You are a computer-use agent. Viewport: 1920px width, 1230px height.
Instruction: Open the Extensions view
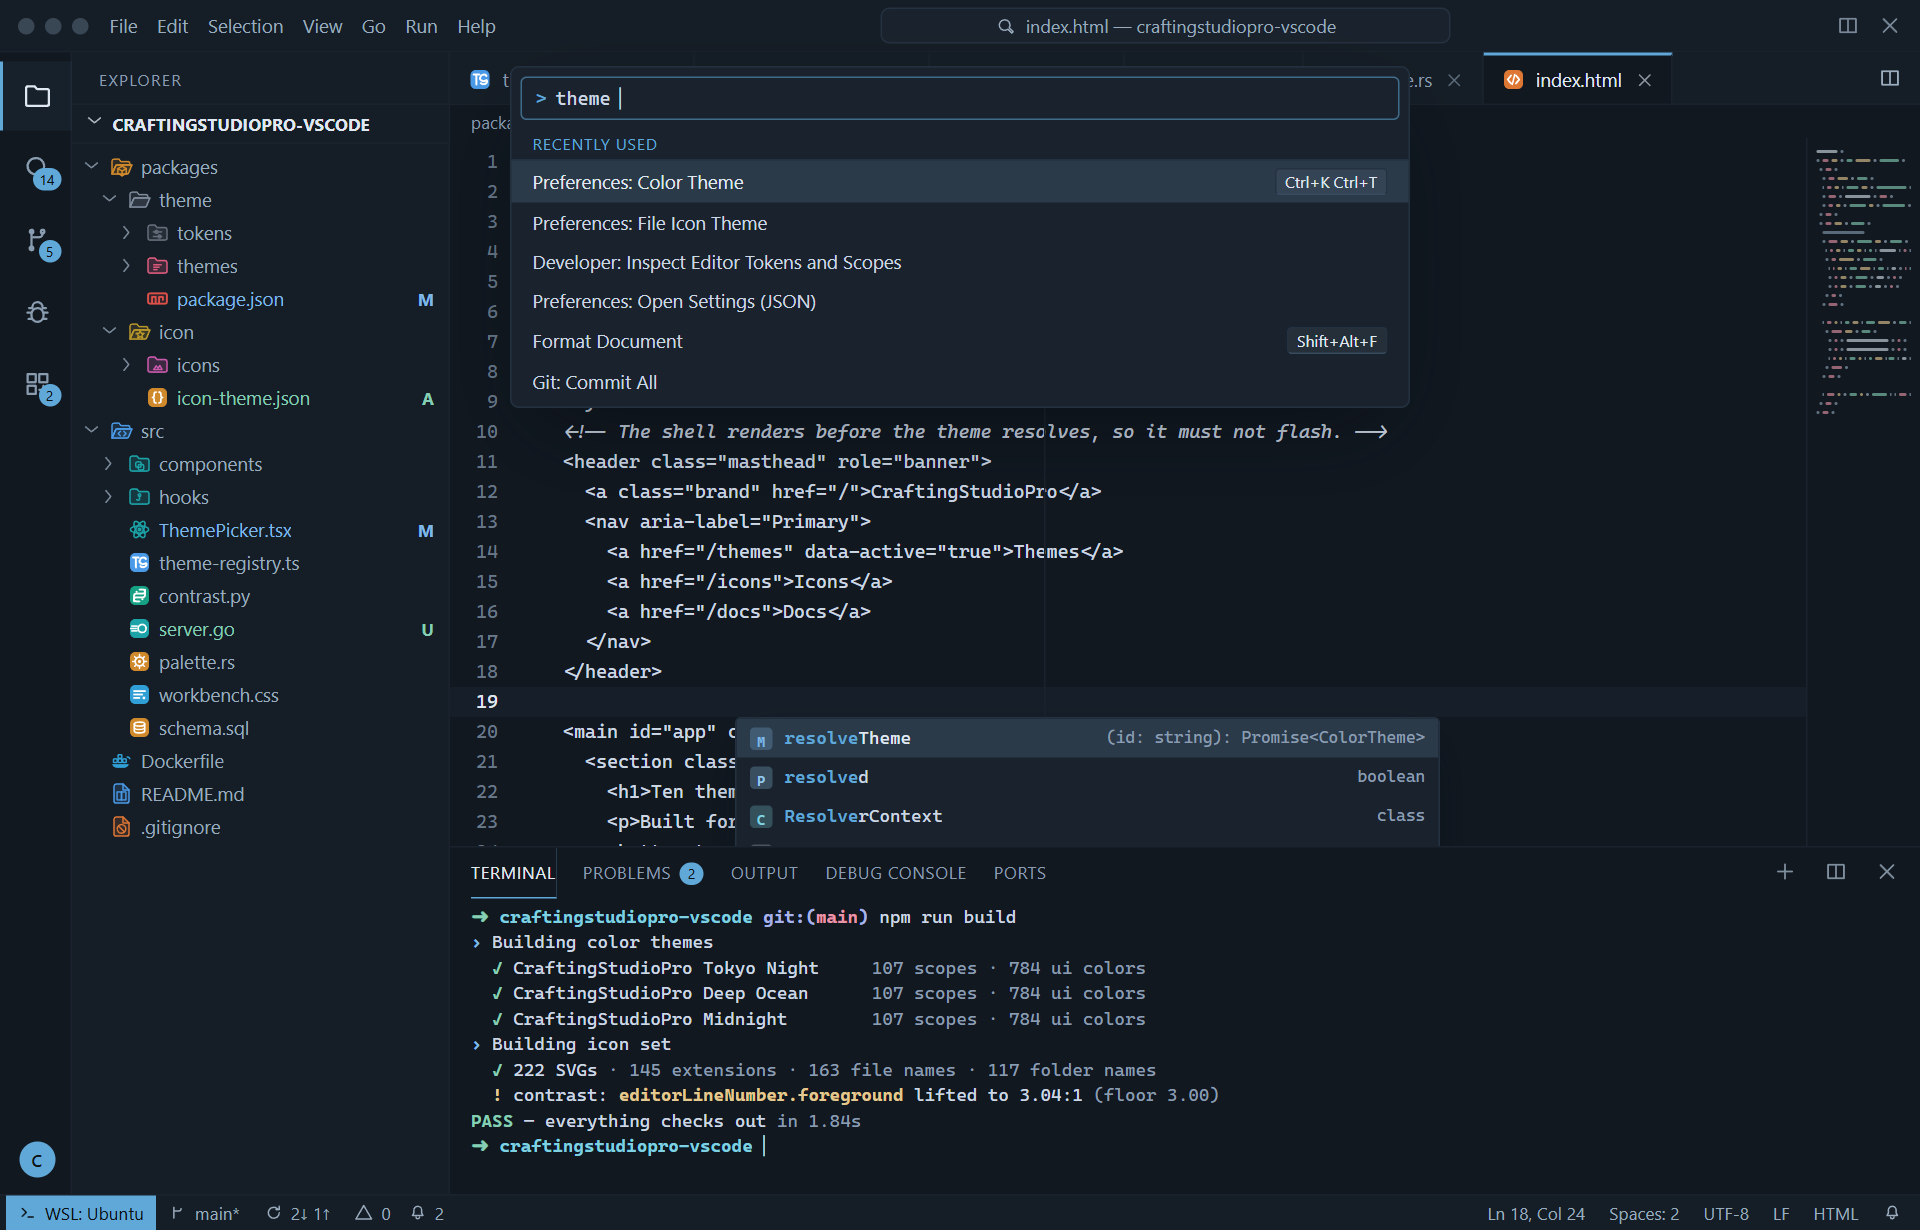click(x=37, y=384)
